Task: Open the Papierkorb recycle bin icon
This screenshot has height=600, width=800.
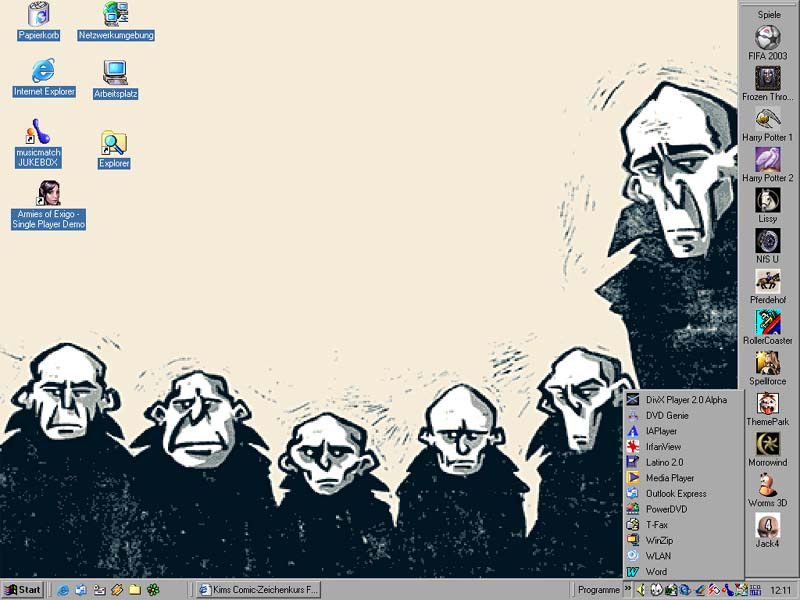Action: (39, 15)
